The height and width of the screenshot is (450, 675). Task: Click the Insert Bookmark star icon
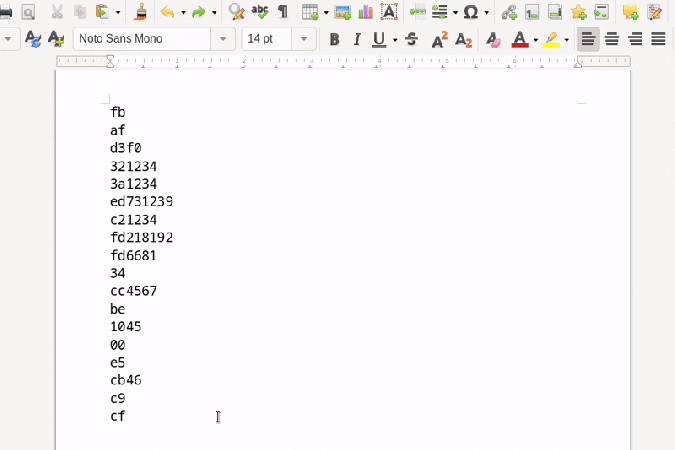pyautogui.click(x=579, y=12)
